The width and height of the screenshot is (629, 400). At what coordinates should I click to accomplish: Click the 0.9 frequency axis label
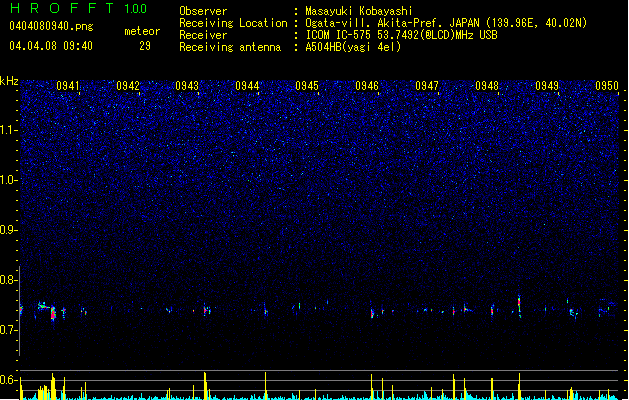coord(8,230)
